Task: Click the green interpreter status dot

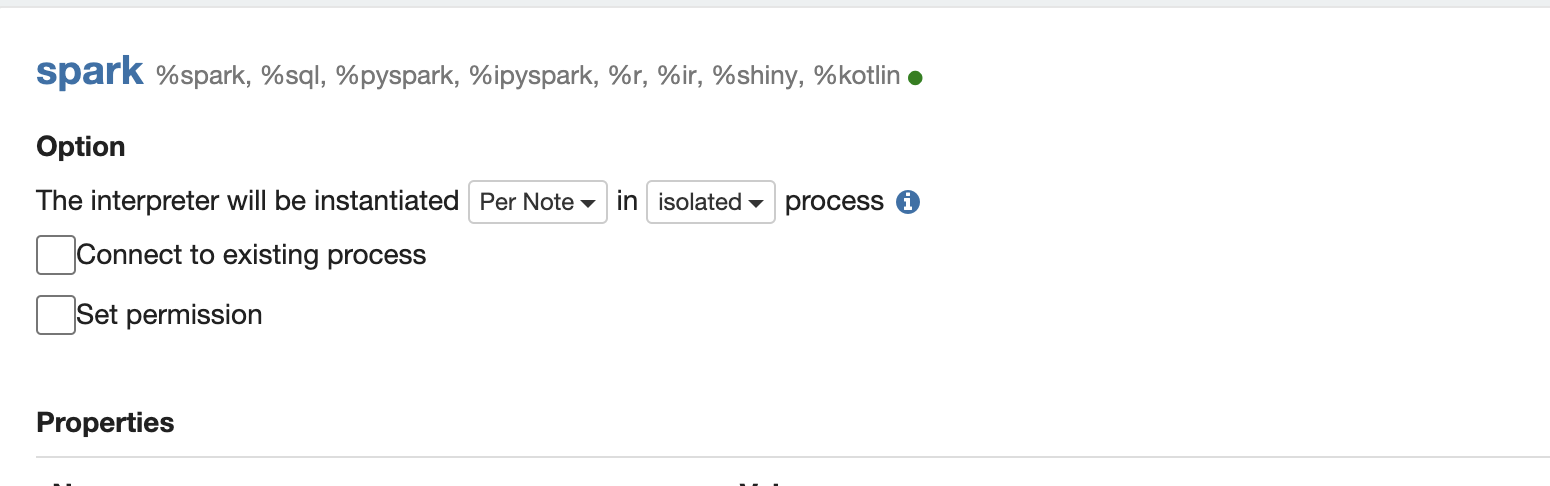Action: 915,77
